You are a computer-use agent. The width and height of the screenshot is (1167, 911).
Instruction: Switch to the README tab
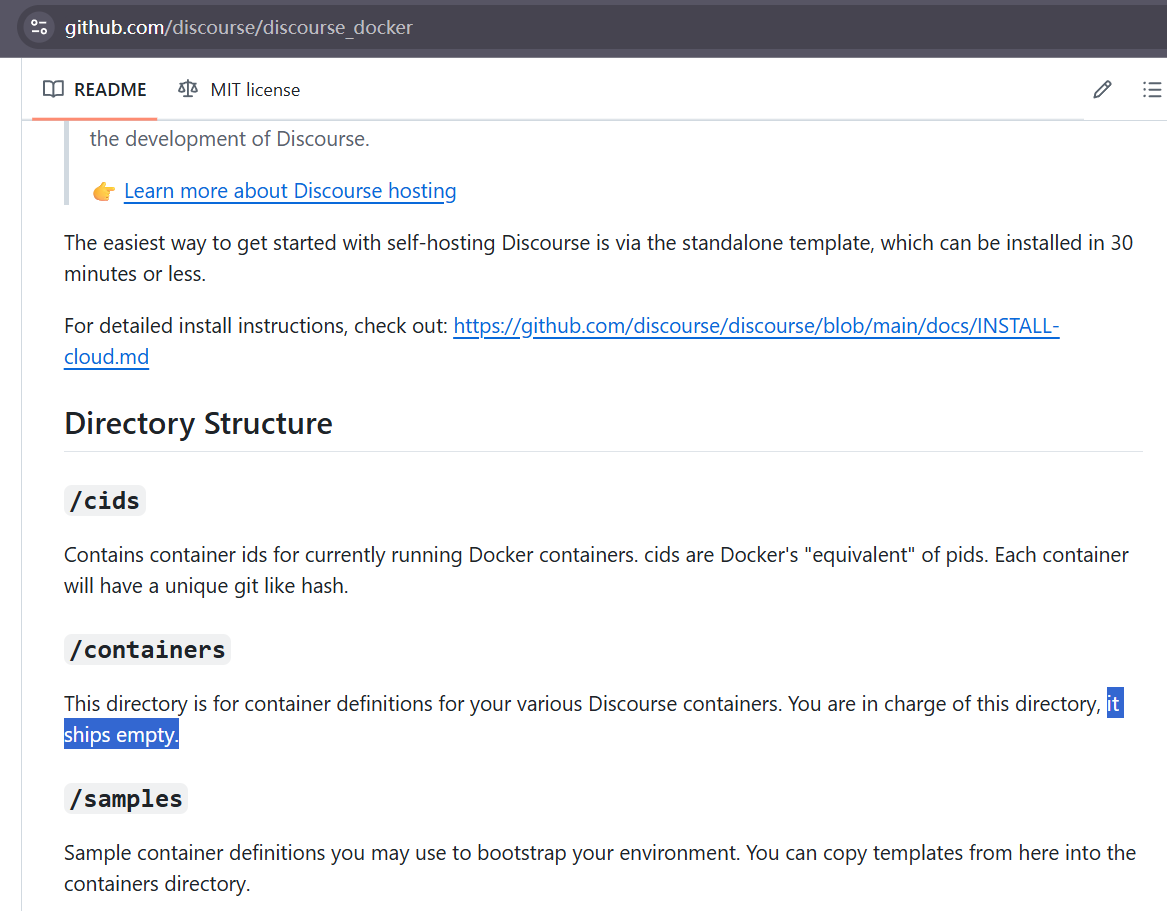95,89
